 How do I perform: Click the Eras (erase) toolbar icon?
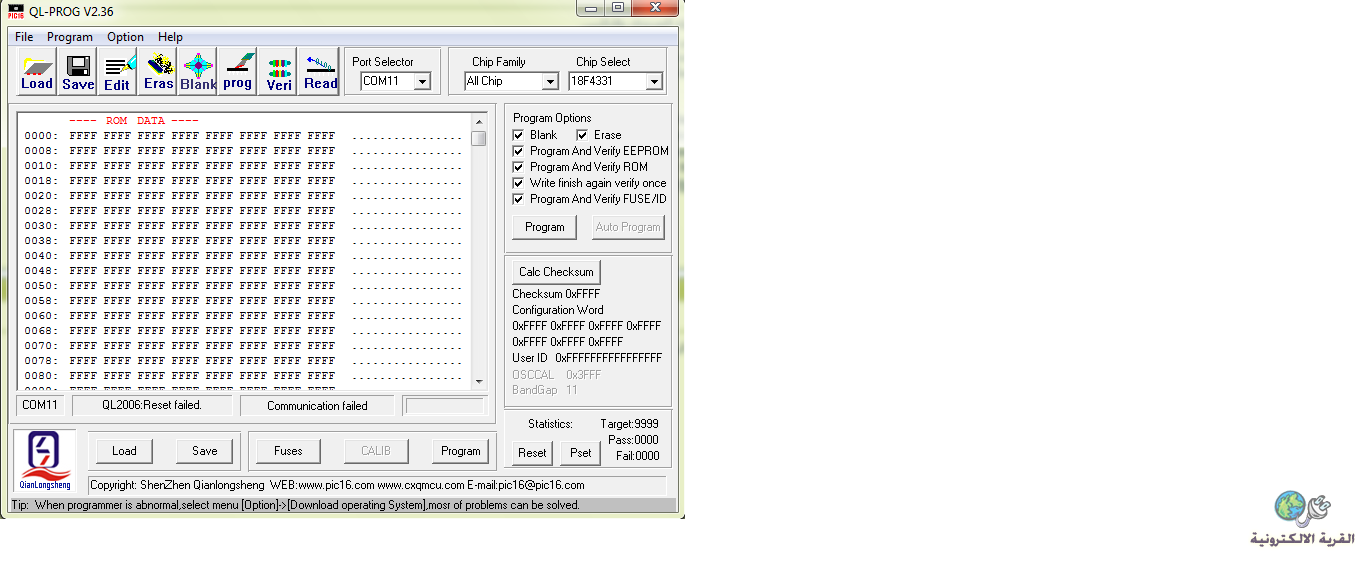point(158,72)
